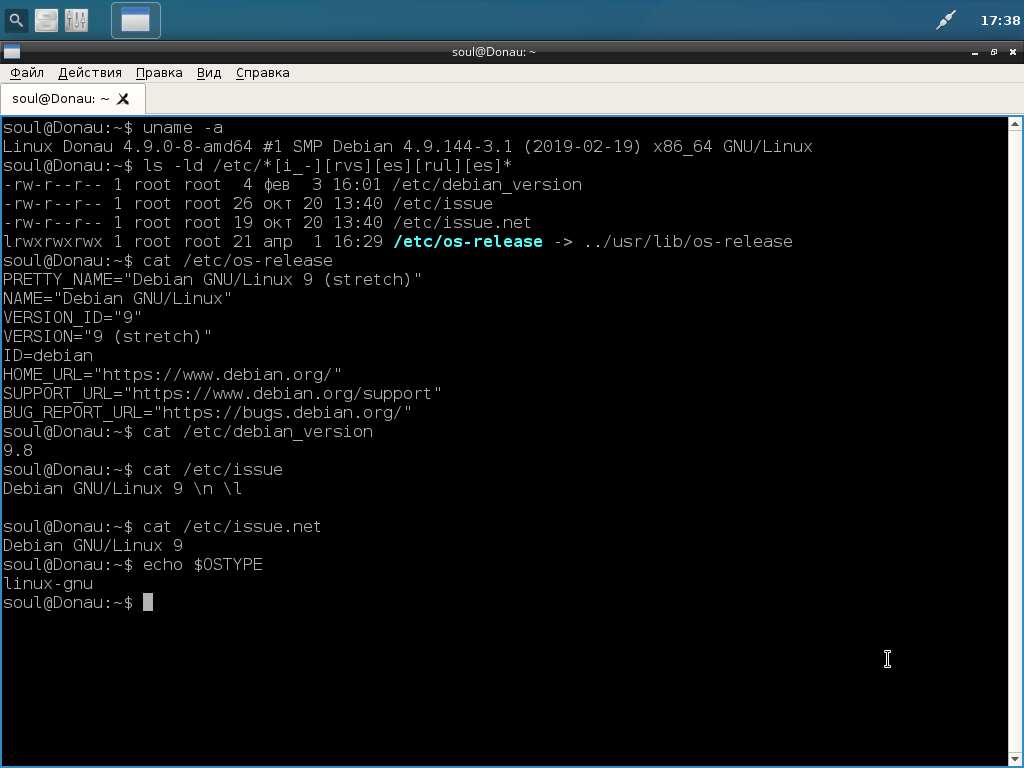
Task: Click the 'echo $OSTYPE' command line
Action: 133,565
